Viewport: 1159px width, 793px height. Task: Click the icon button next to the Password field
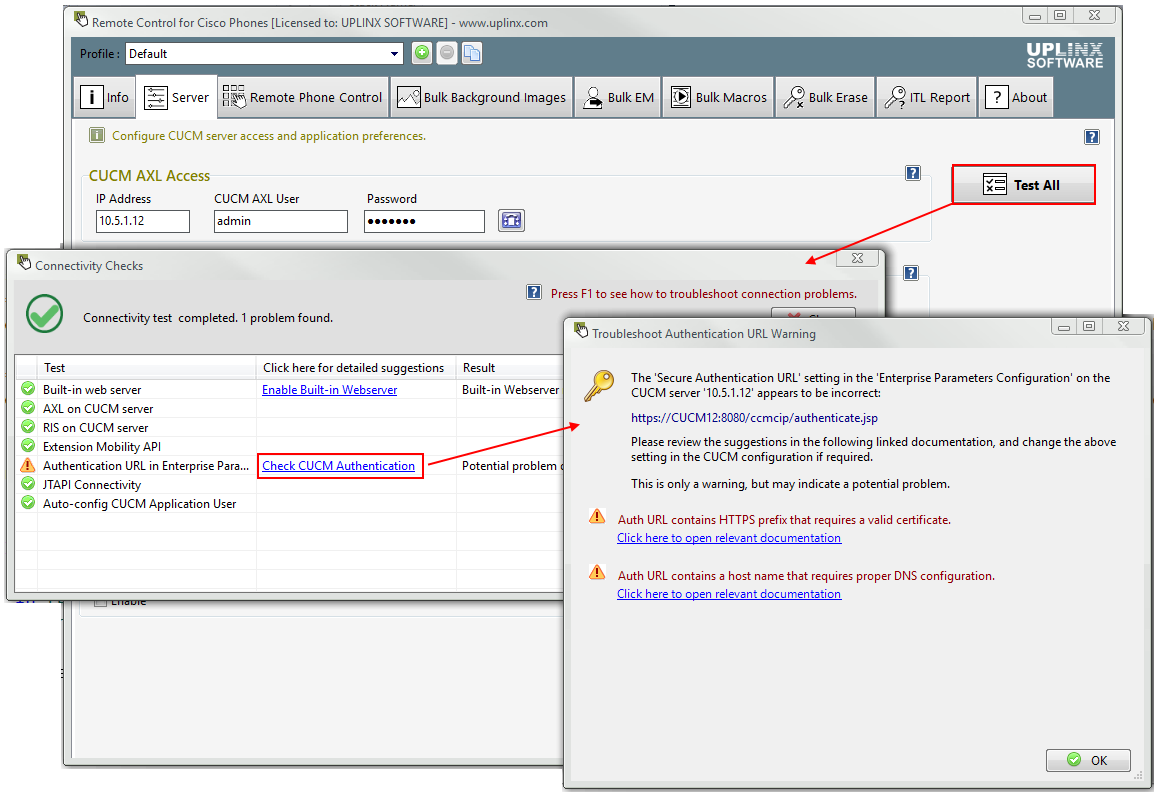tap(511, 220)
